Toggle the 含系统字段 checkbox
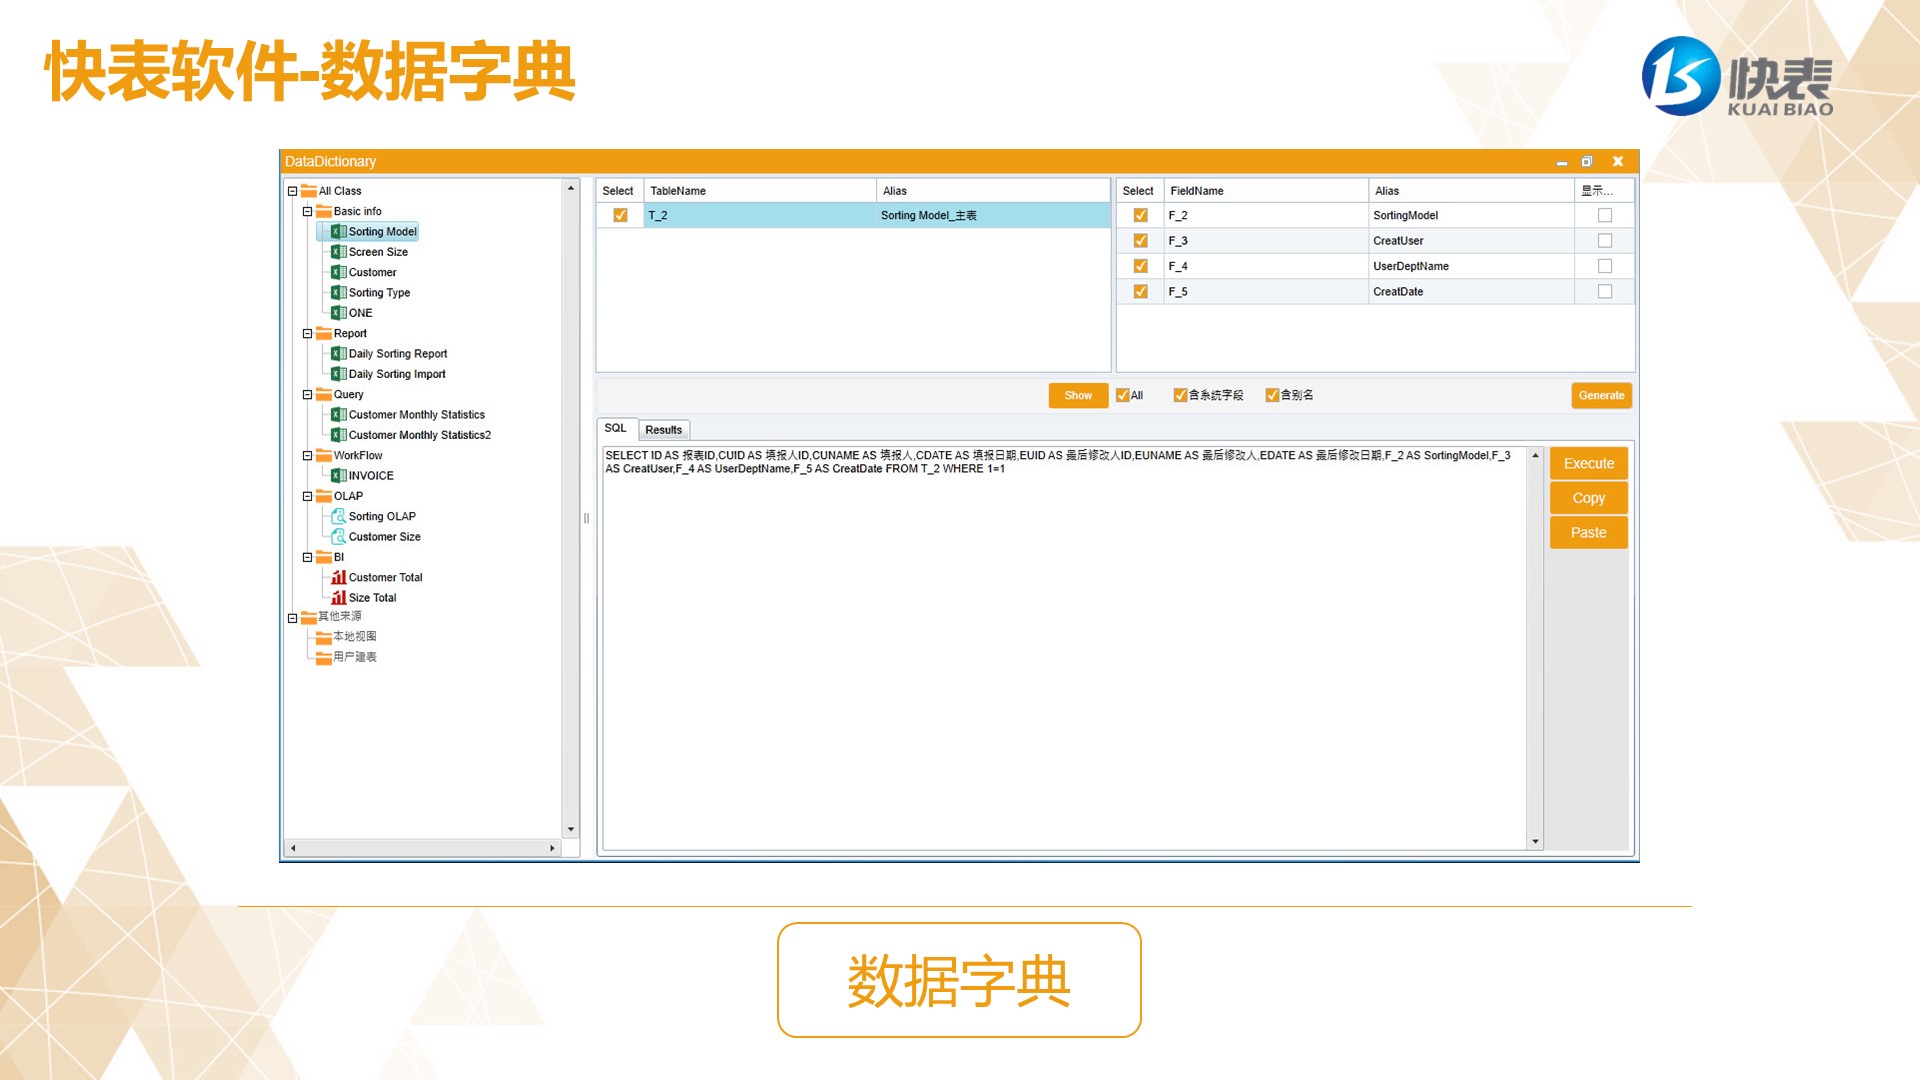Viewport: 1920px width, 1080px height. (x=1180, y=395)
